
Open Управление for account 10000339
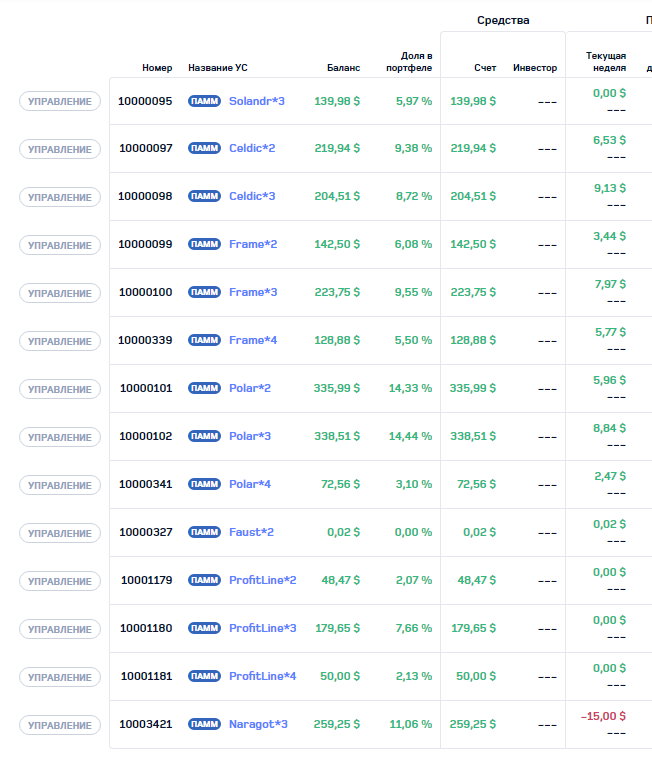[60, 341]
